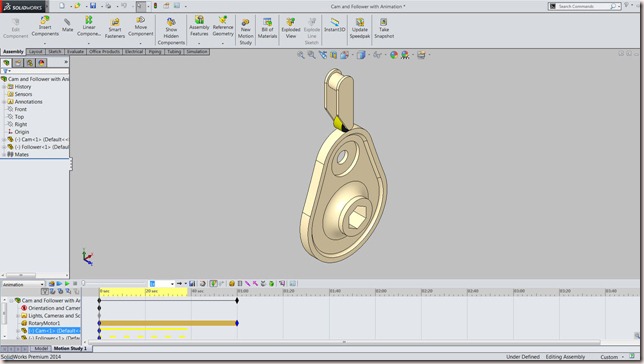Open DisplayManager tab icon
Screen dimensions: 644x364
pyautogui.click(x=41, y=63)
